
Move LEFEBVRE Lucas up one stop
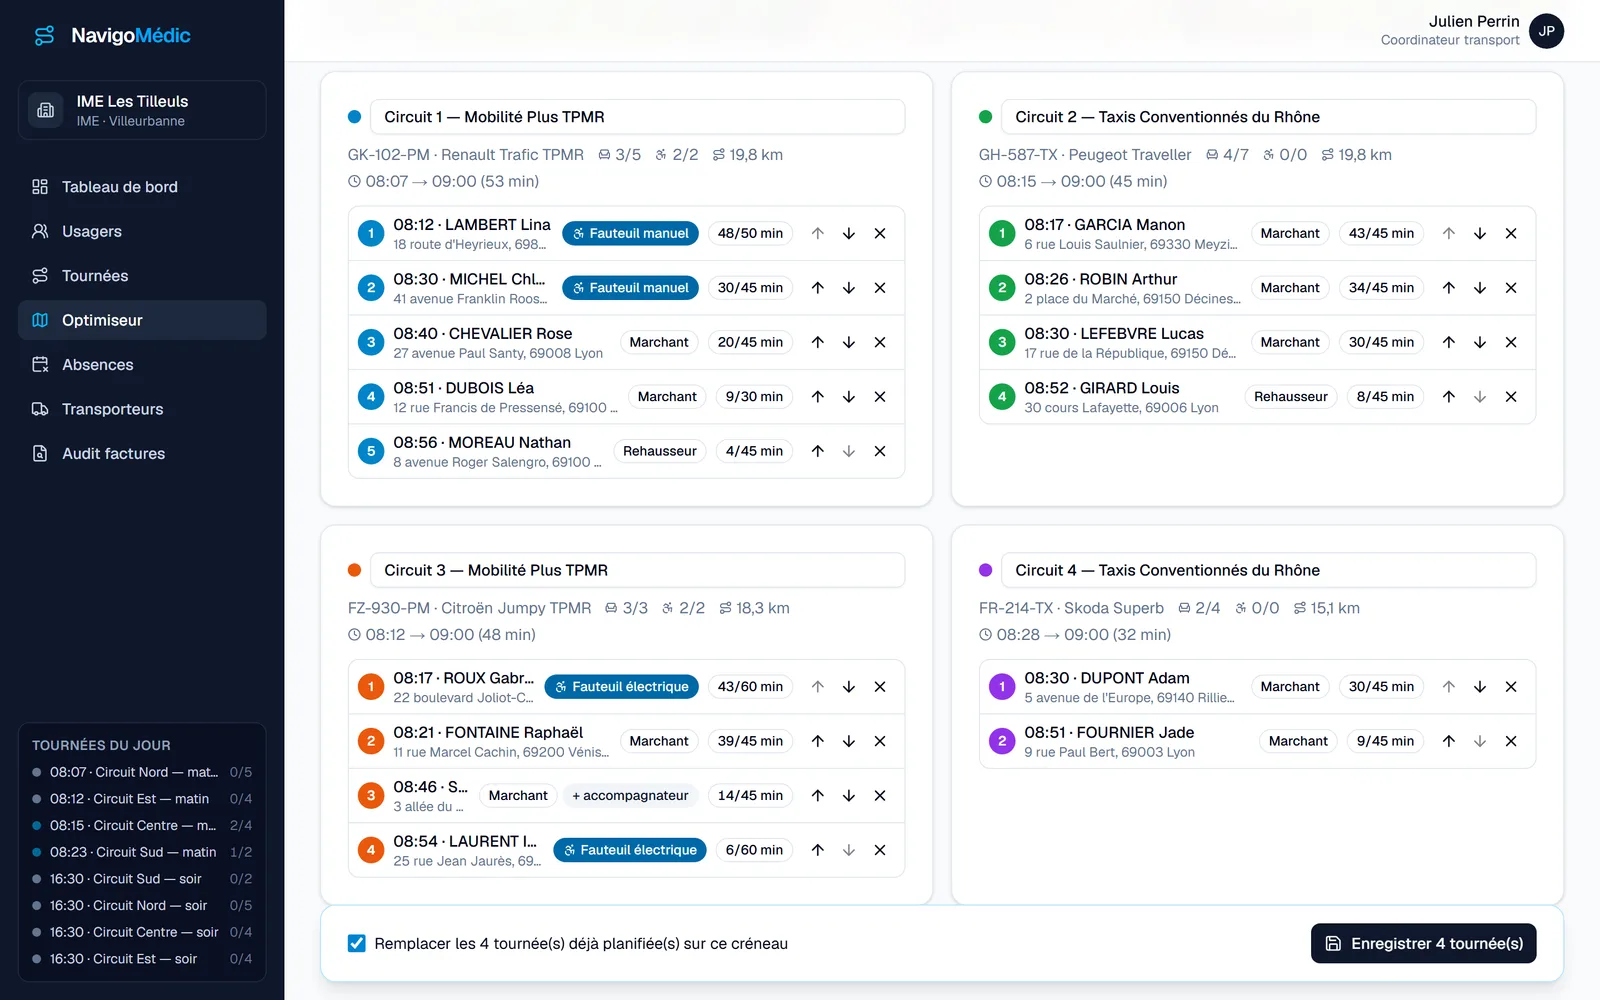1449,342
